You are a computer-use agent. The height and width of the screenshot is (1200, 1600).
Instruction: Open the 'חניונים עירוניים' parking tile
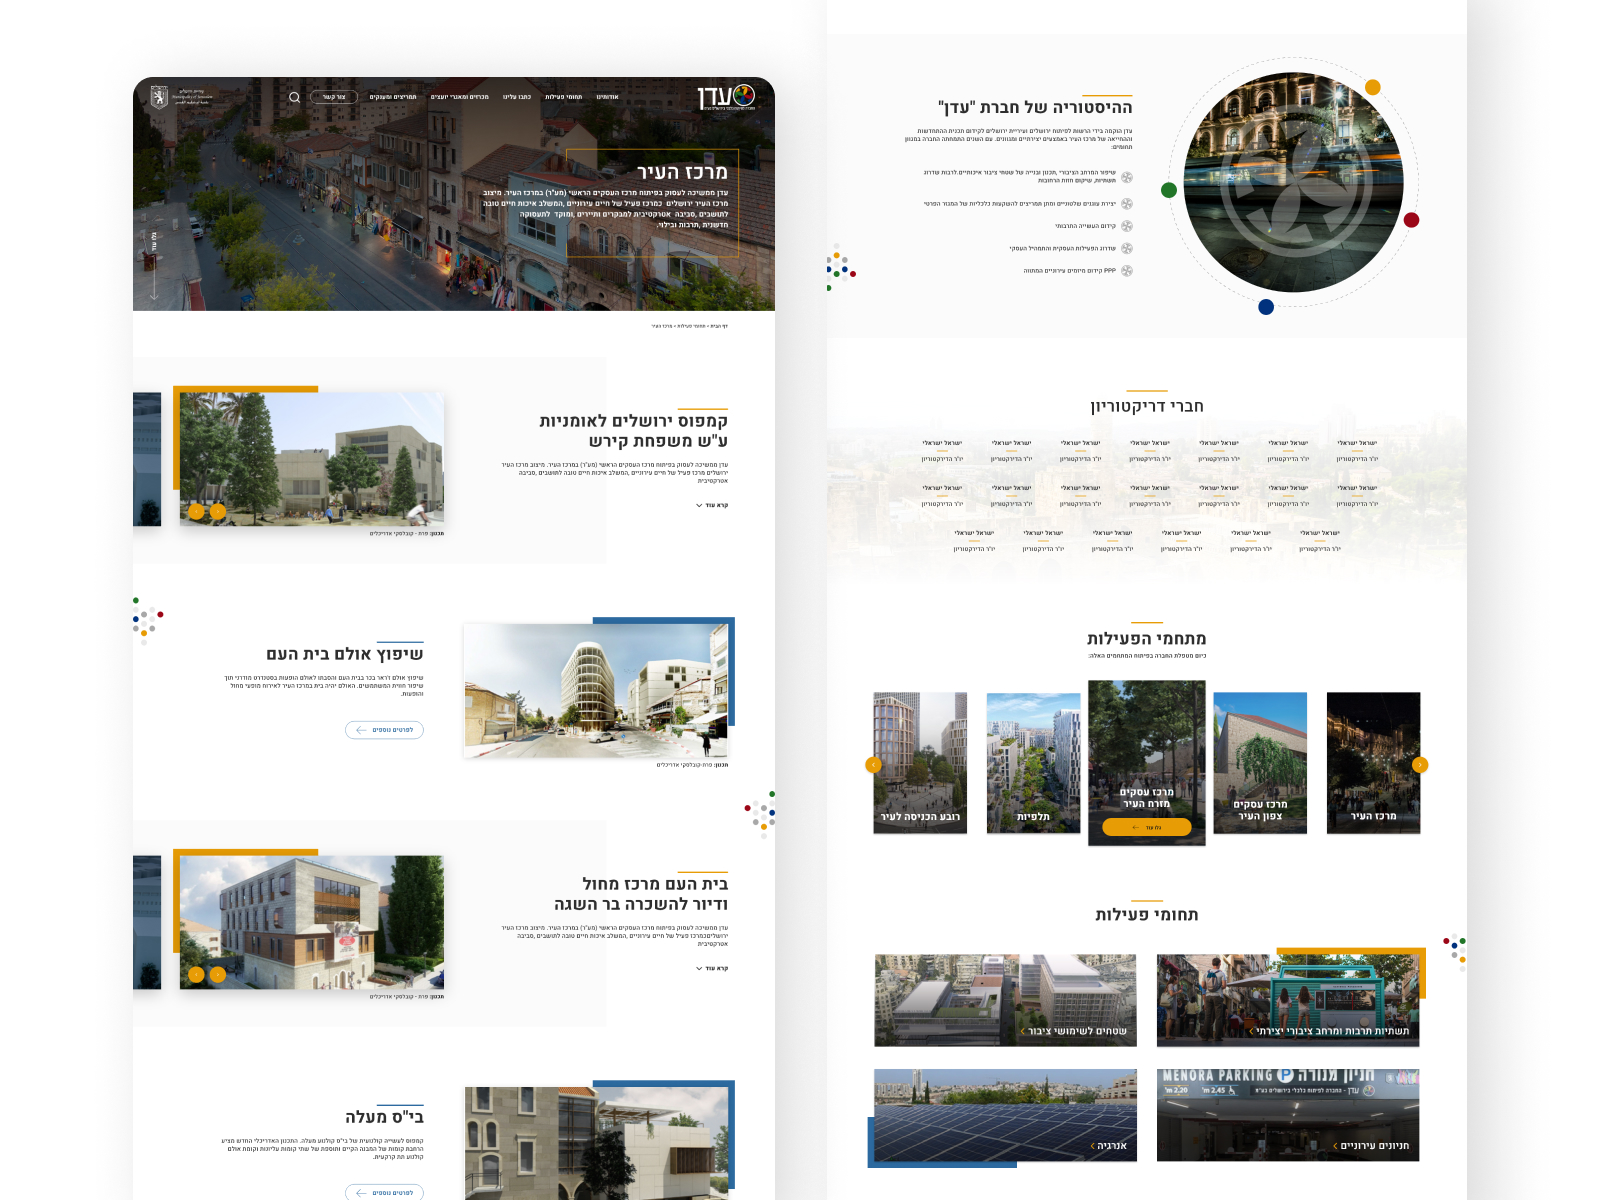pyautogui.click(x=1288, y=1115)
